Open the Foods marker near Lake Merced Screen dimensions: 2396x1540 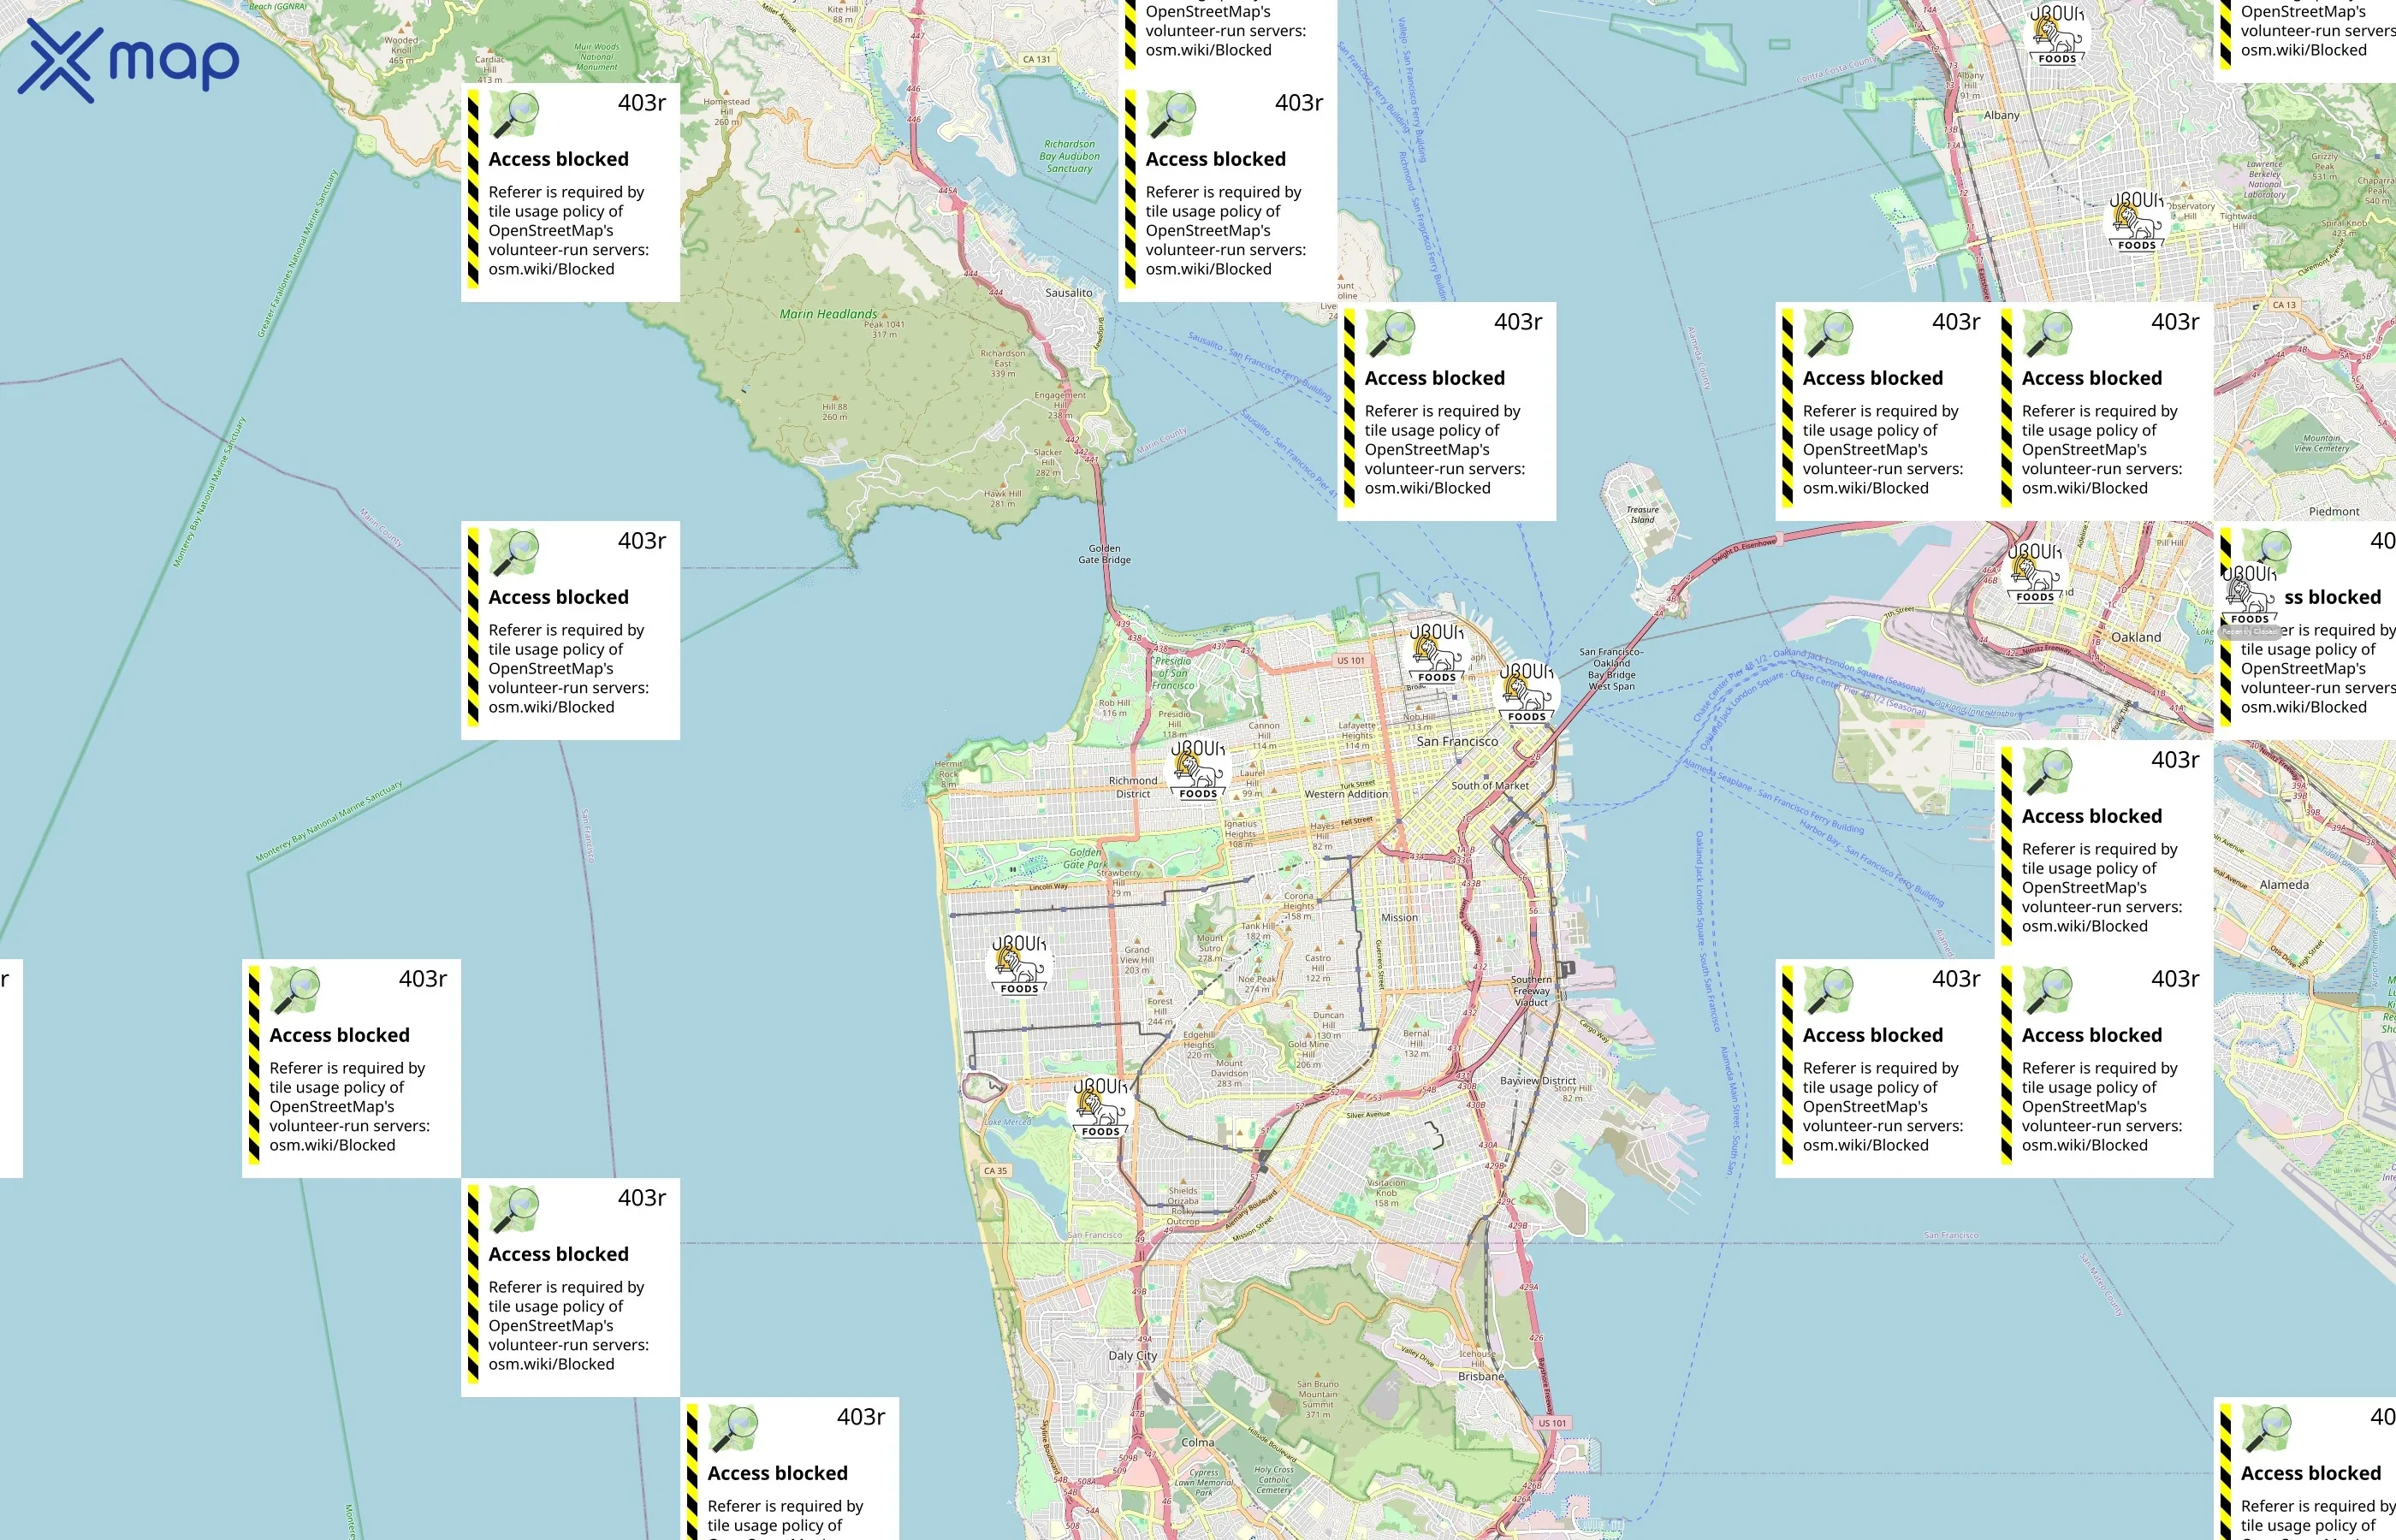pos(1100,1108)
